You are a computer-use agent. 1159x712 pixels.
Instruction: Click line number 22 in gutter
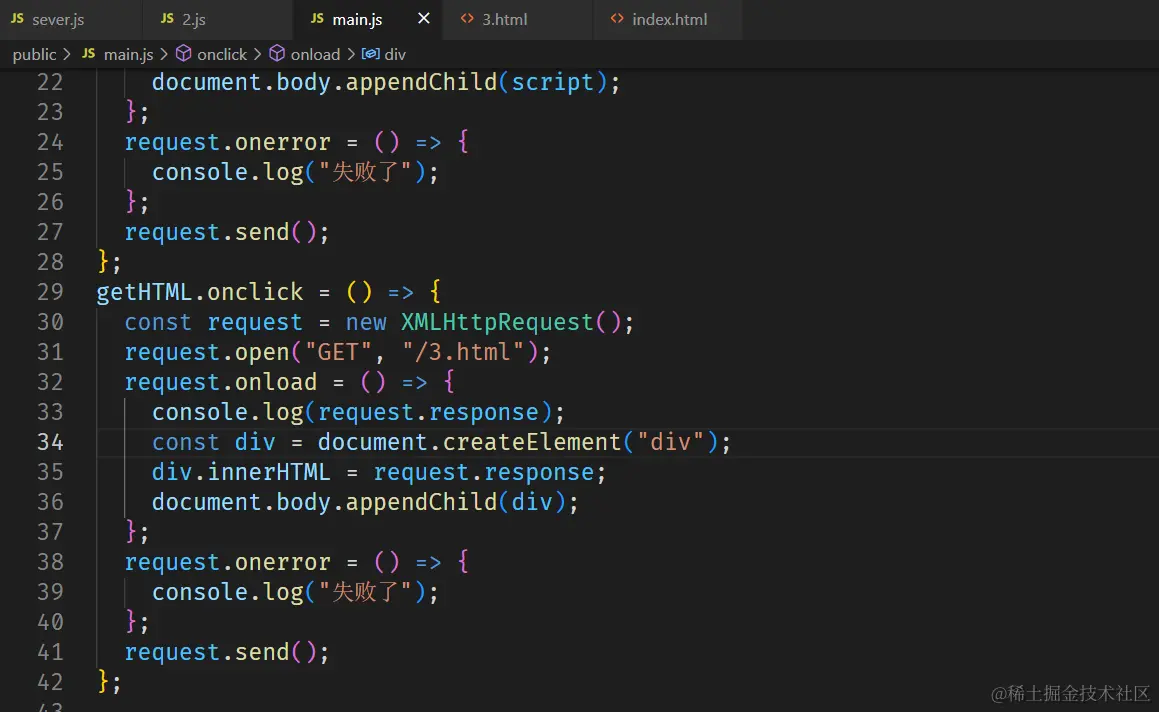click(x=50, y=82)
